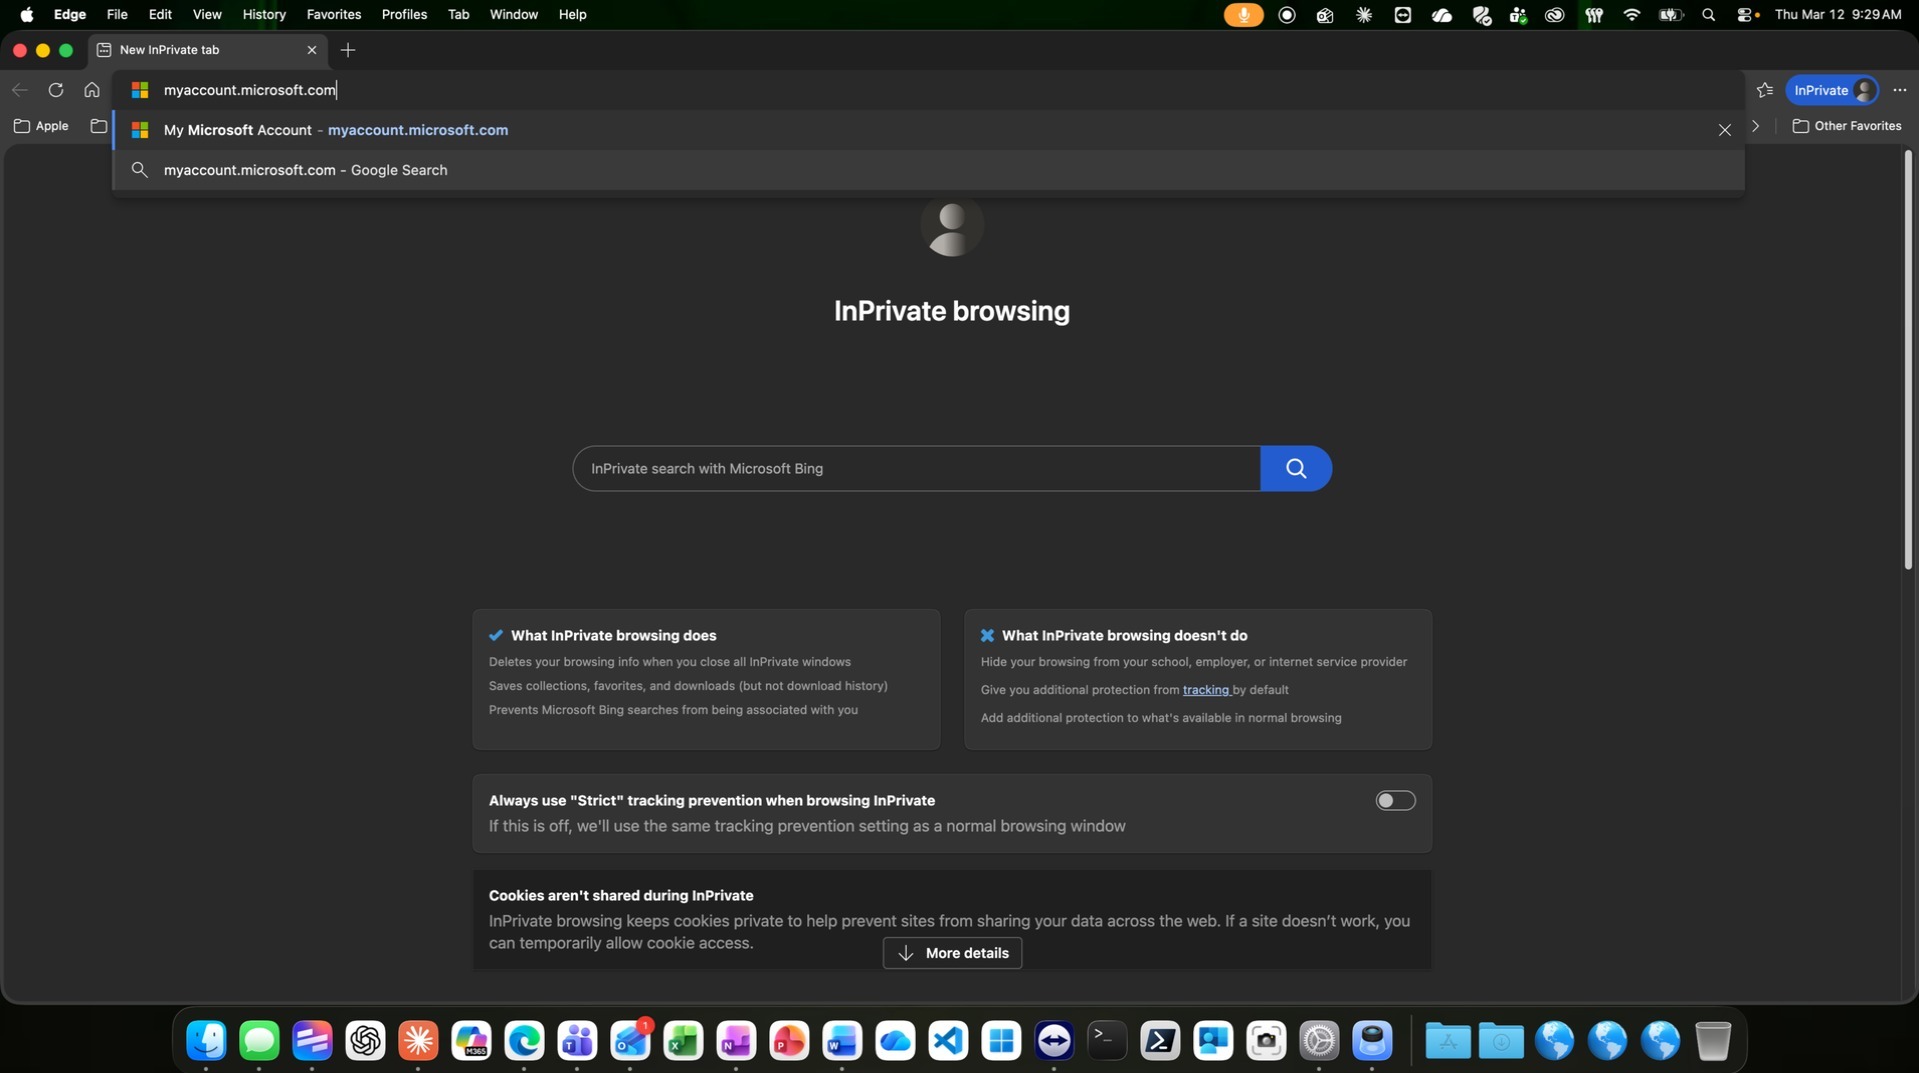Click the page vertical scrollbar
The image size is (1919, 1073).
(1908, 360)
